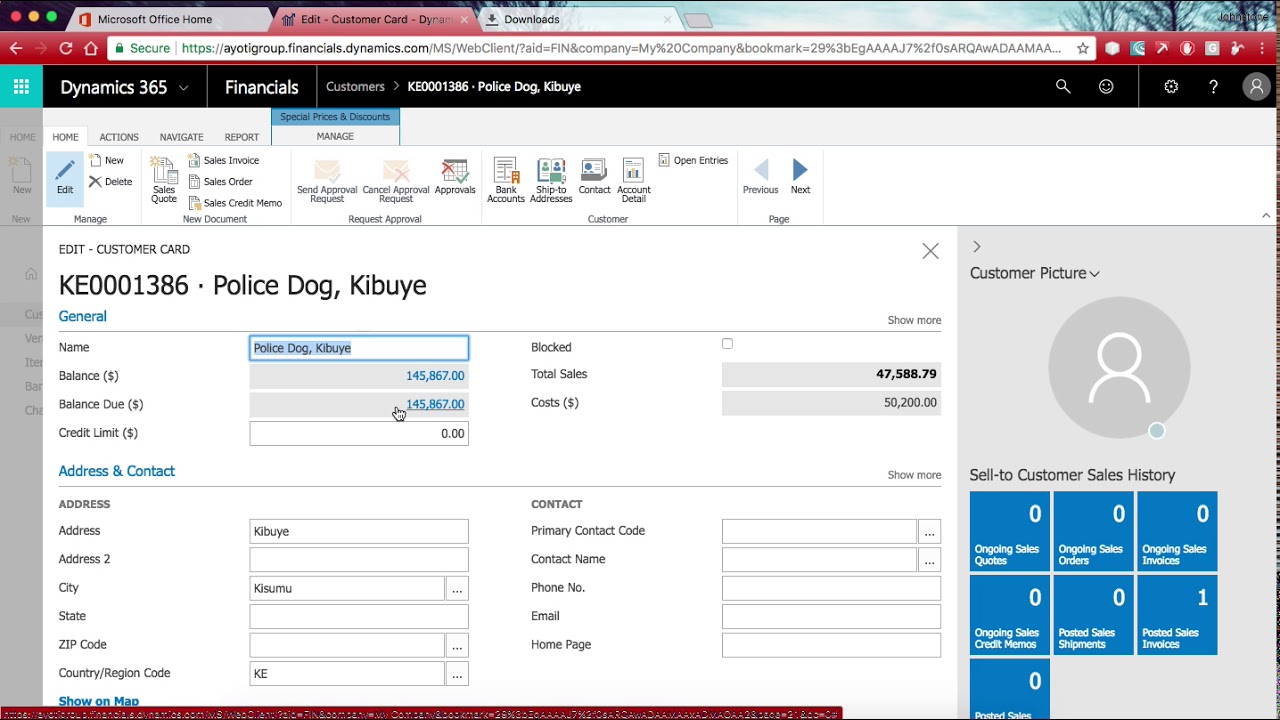Open City lookup ellipsis button
The width and height of the screenshot is (1280, 720).
457,589
